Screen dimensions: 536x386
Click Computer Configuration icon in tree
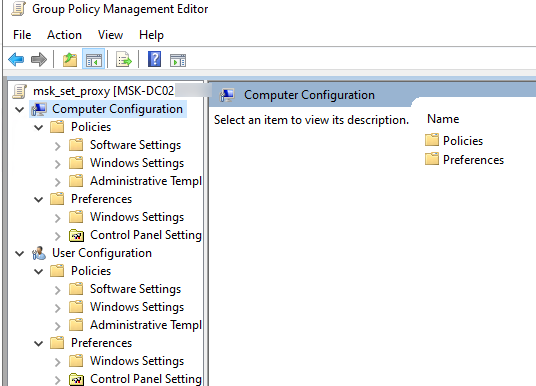click(39, 109)
